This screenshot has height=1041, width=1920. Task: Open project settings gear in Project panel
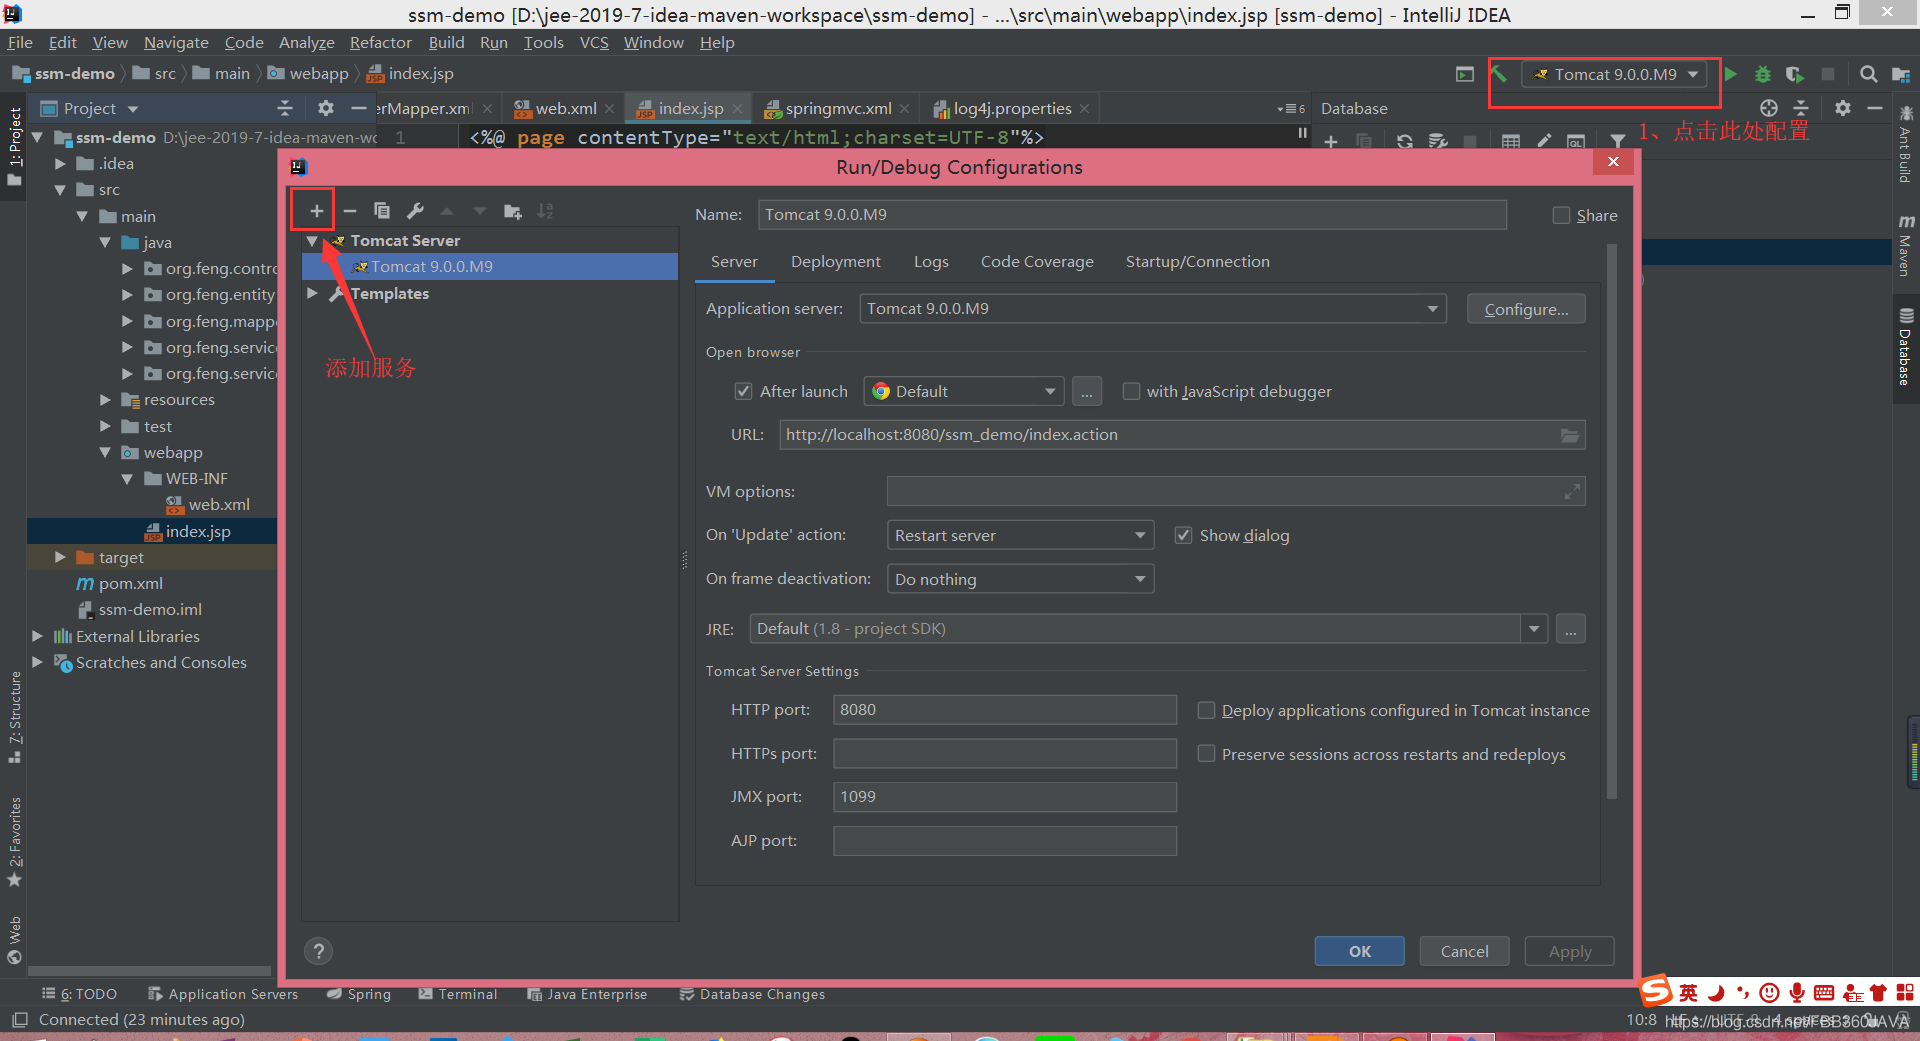click(325, 108)
